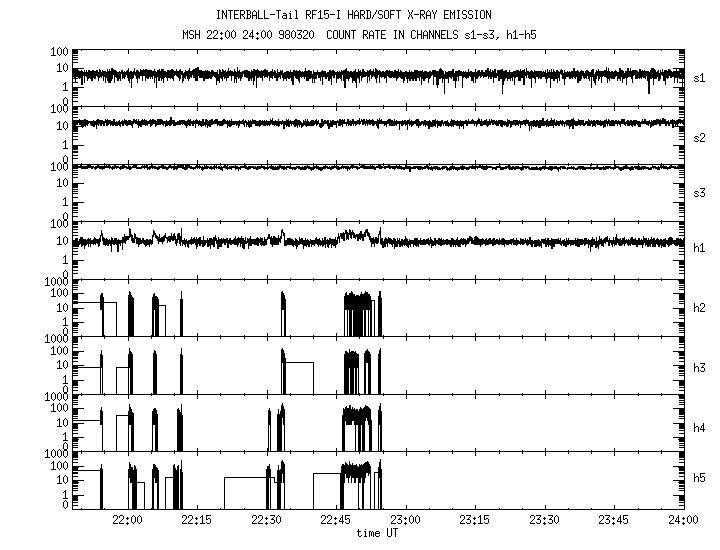Click the subtitle line starting with MSH 22:00
Image resolution: width=720 pixels, height=550 pixels.
click(354, 35)
